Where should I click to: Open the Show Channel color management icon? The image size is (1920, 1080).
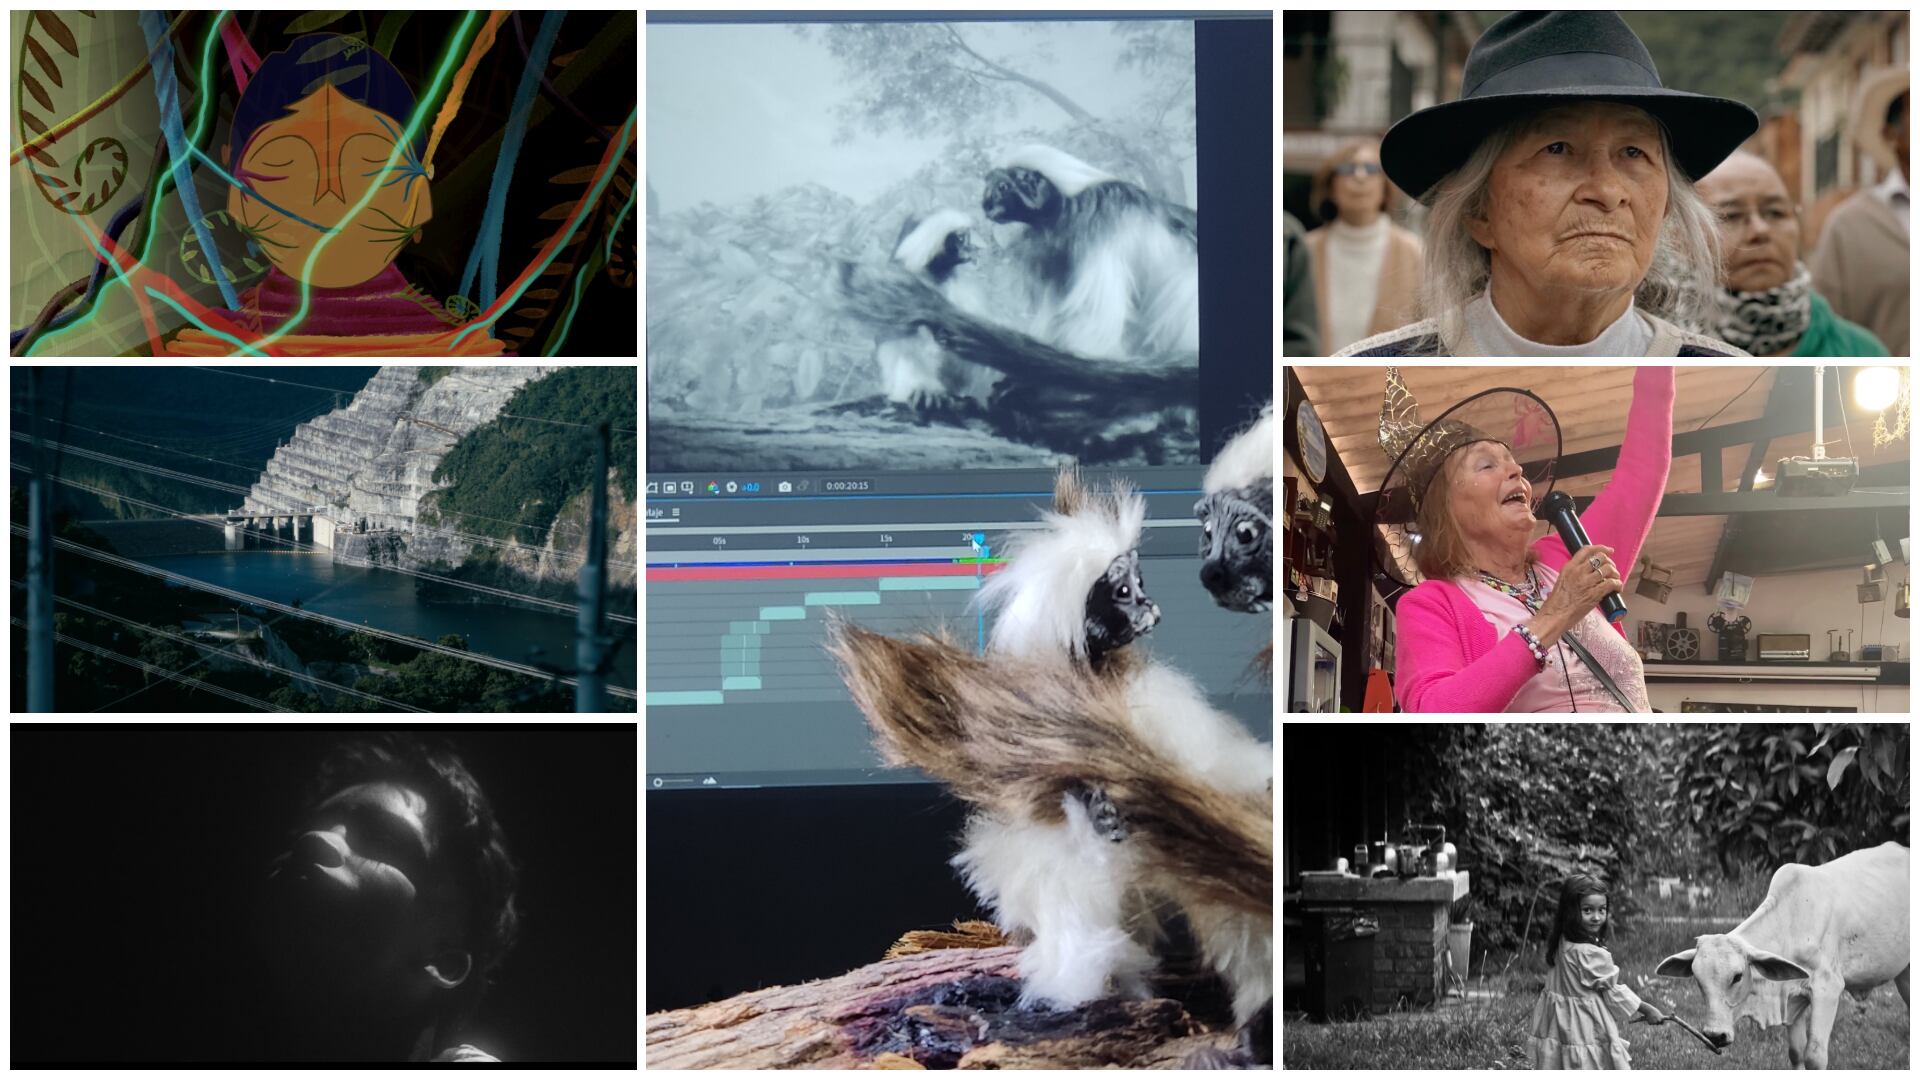[x=713, y=487]
